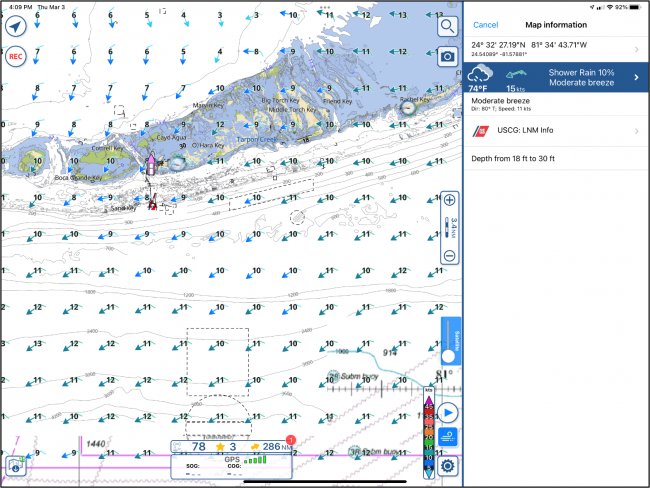Tap the magenta boat marker near Boca Grande Key
This screenshot has height=488, width=650.
point(151,164)
